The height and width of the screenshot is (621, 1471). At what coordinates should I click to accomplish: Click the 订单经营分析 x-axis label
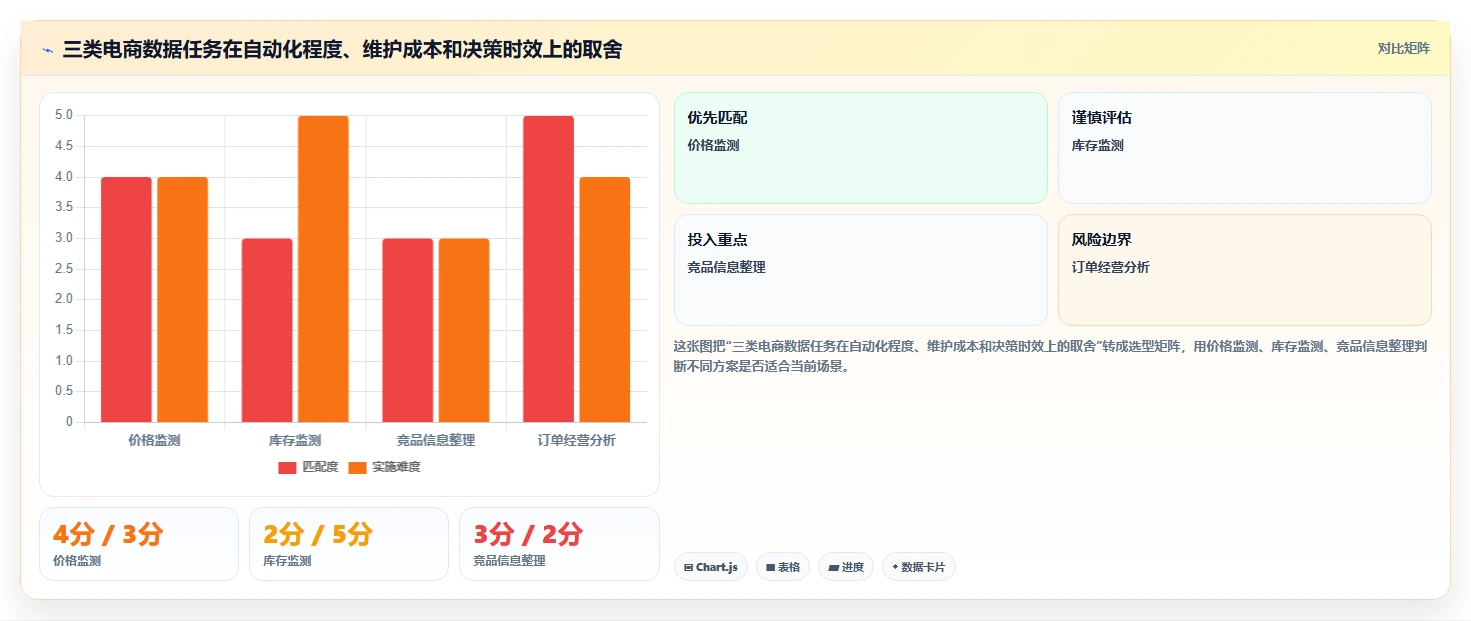[577, 440]
